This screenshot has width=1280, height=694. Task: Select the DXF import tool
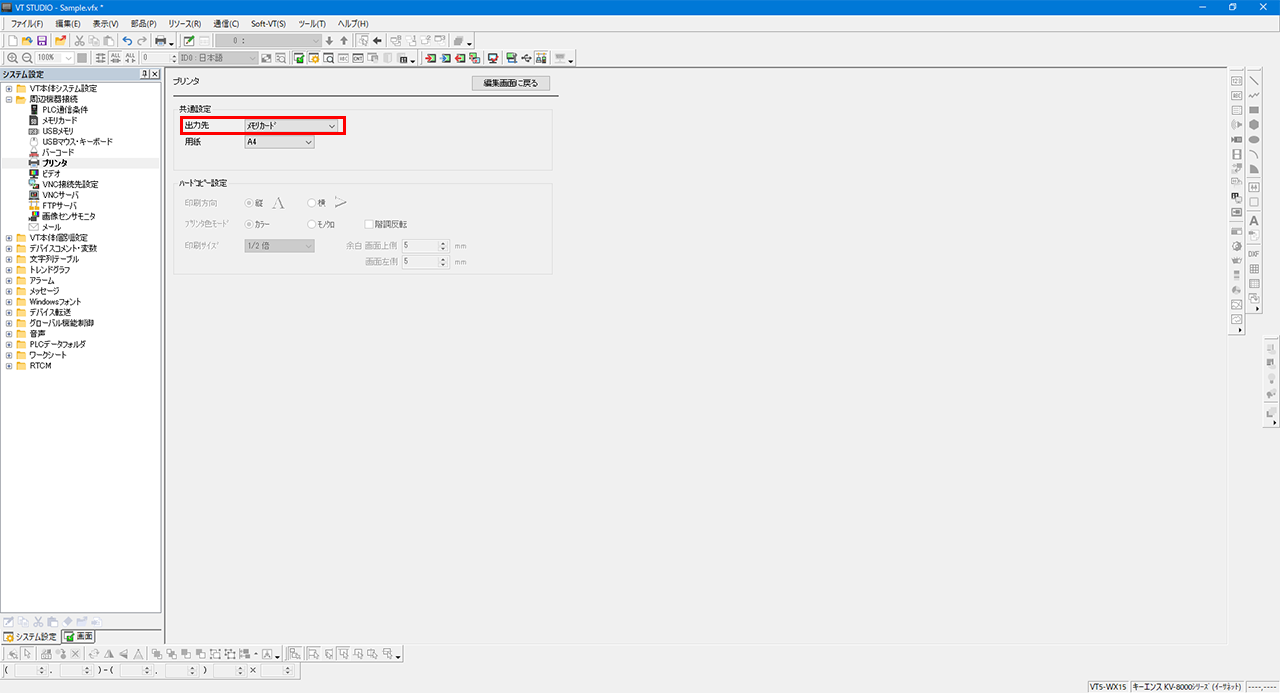pyautogui.click(x=1253, y=254)
